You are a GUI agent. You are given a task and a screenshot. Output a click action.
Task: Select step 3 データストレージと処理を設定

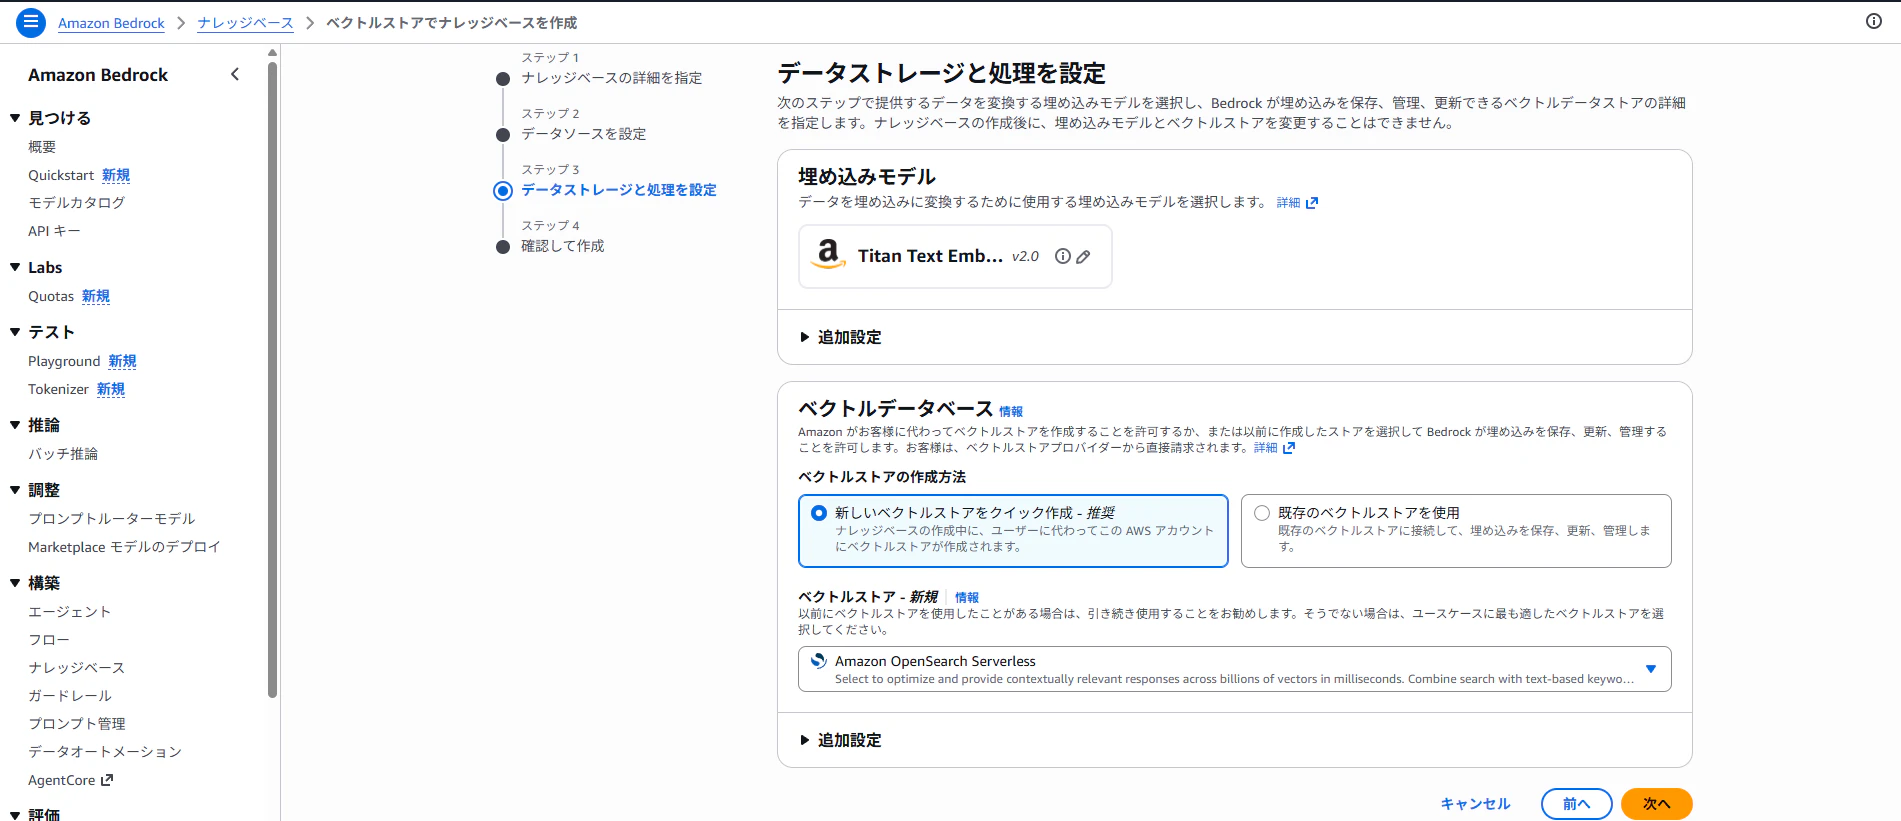619,190
